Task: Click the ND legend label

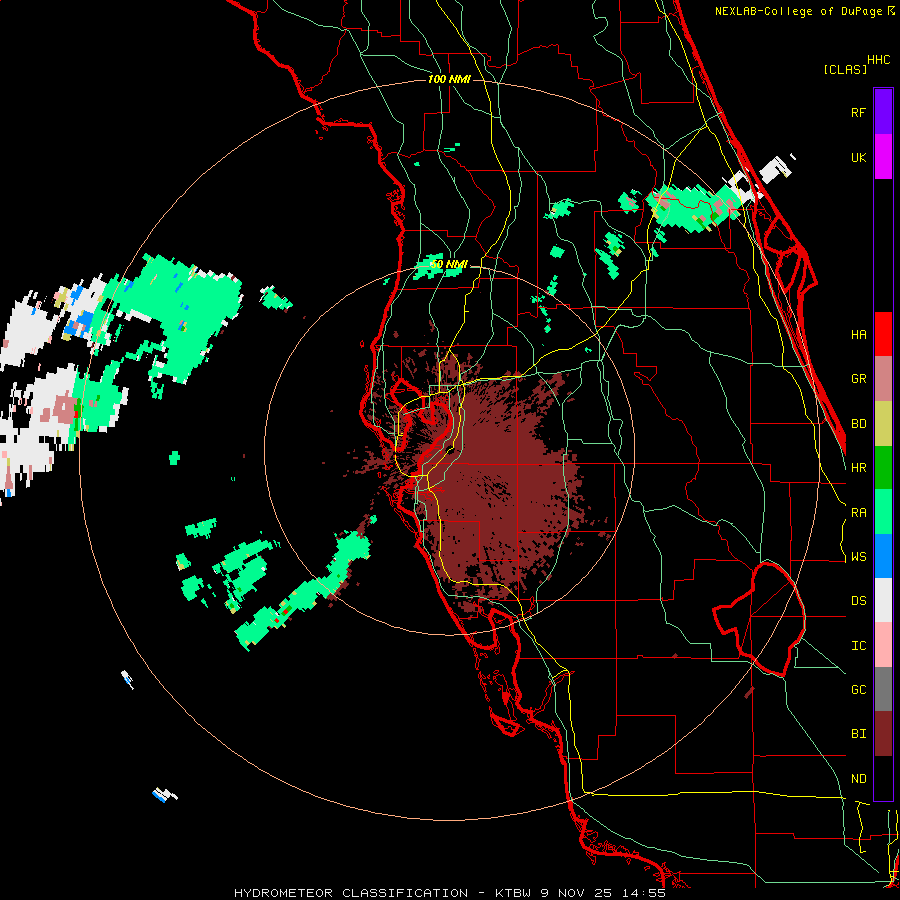Action: point(858,779)
